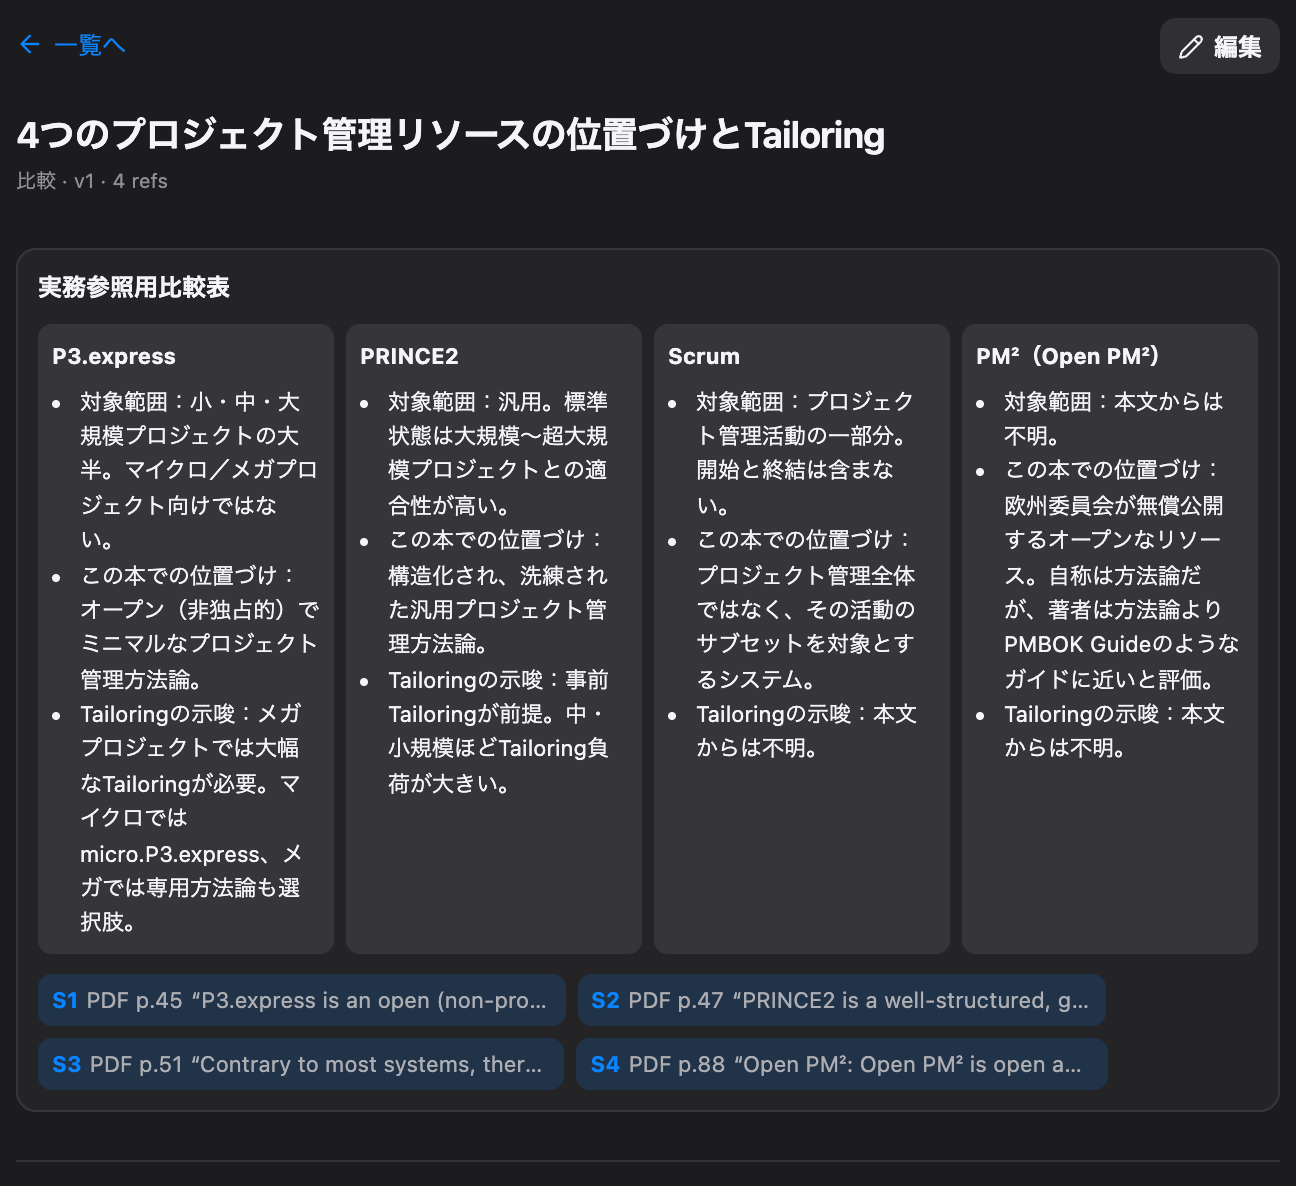Click Scrum bullet その活動のサブセットを対象とするシステム
This screenshot has height=1186, width=1296.
[805, 609]
